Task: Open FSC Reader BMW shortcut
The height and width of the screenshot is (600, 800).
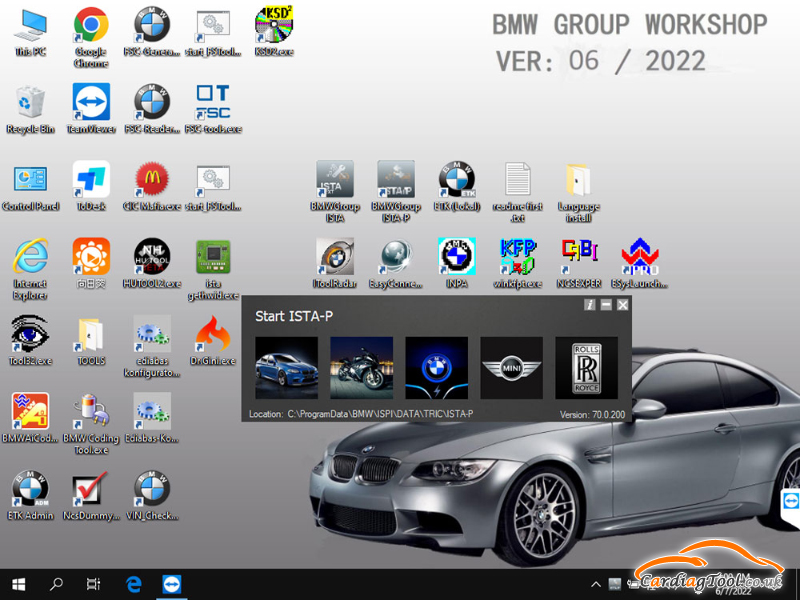Action: point(152,109)
